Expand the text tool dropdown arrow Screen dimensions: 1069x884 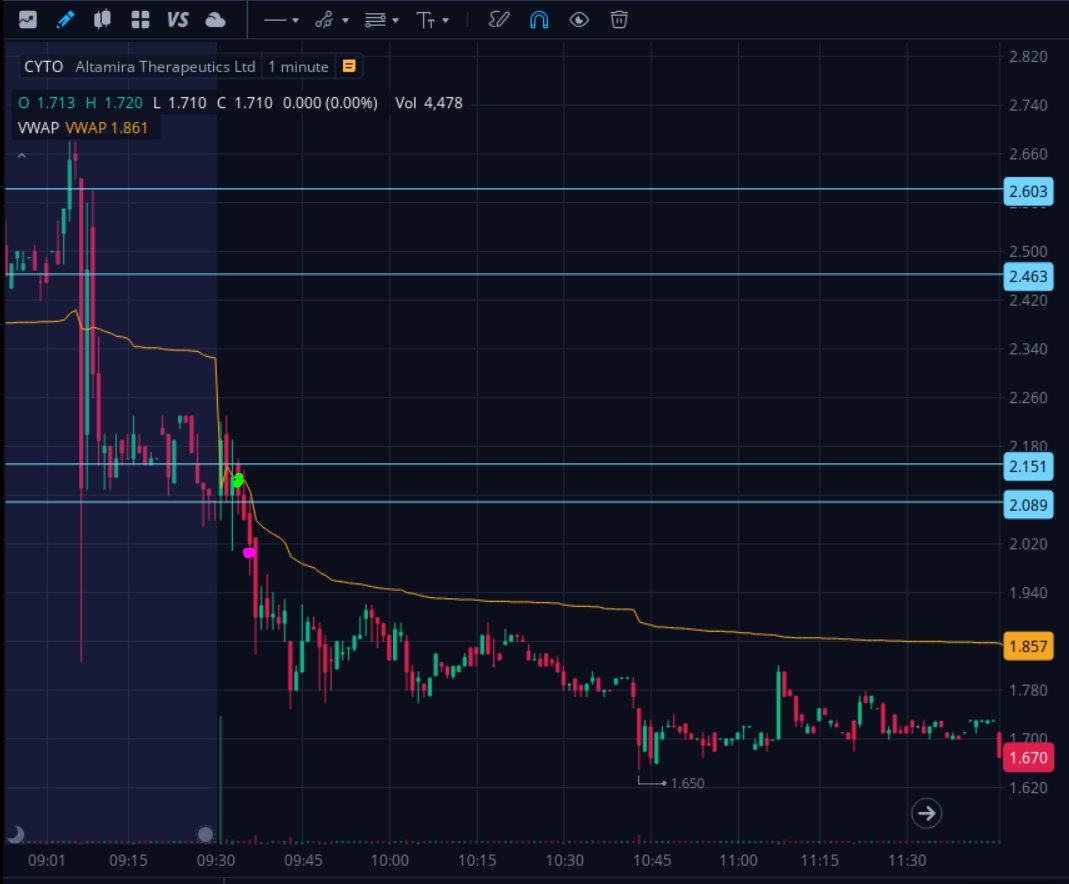(x=446, y=20)
